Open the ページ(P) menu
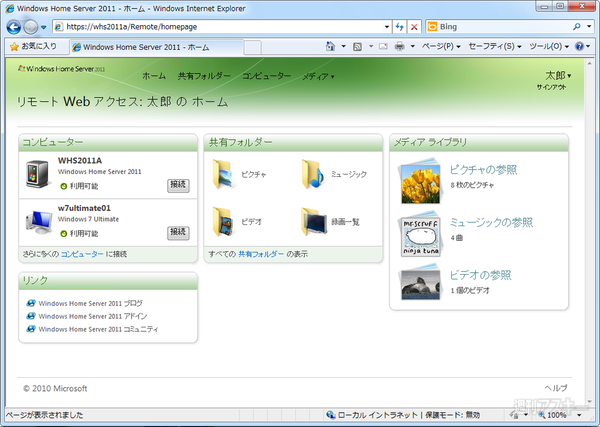 click(x=441, y=46)
